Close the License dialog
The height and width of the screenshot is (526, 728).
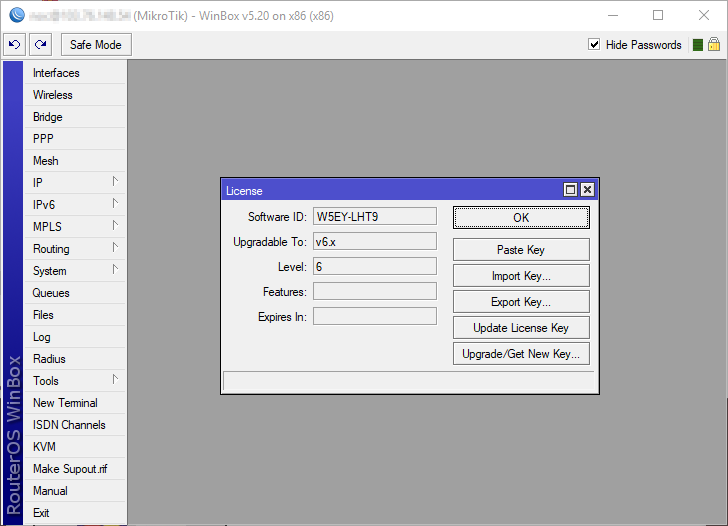click(587, 189)
